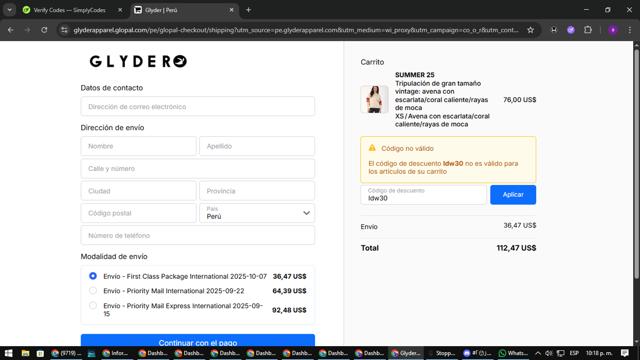
Task: Focus the Ciudad field
Action: (x=138, y=191)
